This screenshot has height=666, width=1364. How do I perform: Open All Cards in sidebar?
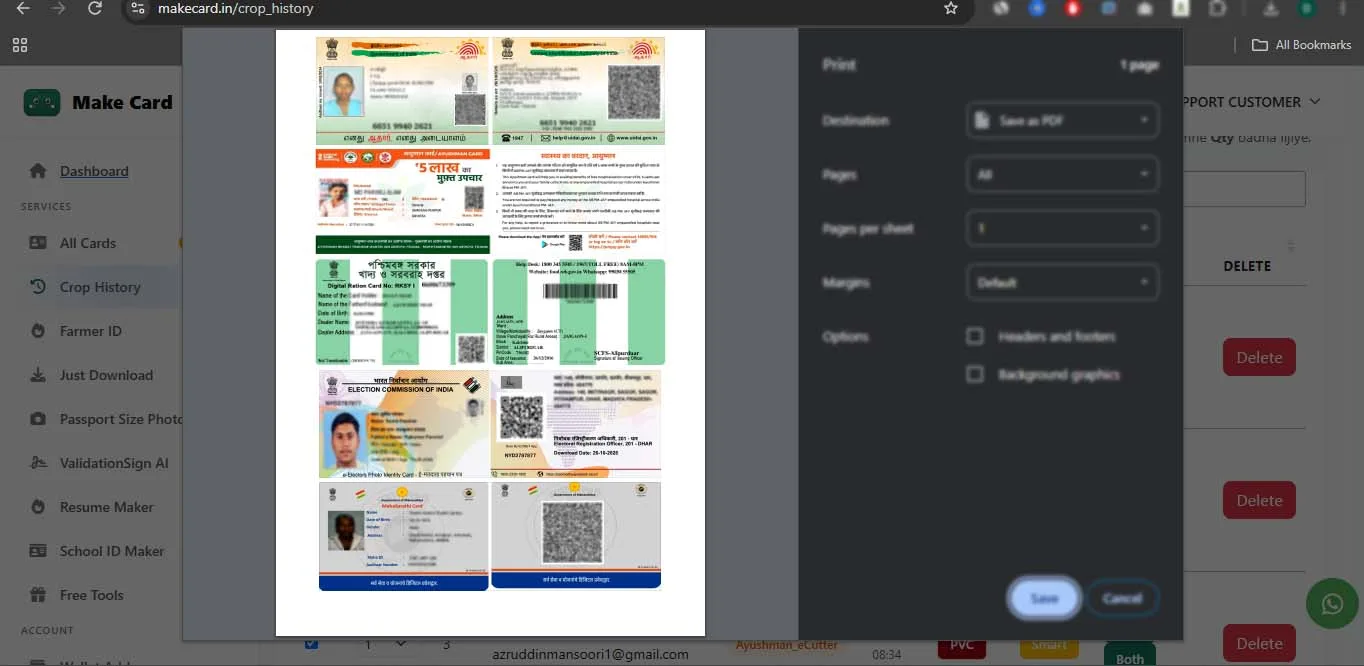[88, 243]
